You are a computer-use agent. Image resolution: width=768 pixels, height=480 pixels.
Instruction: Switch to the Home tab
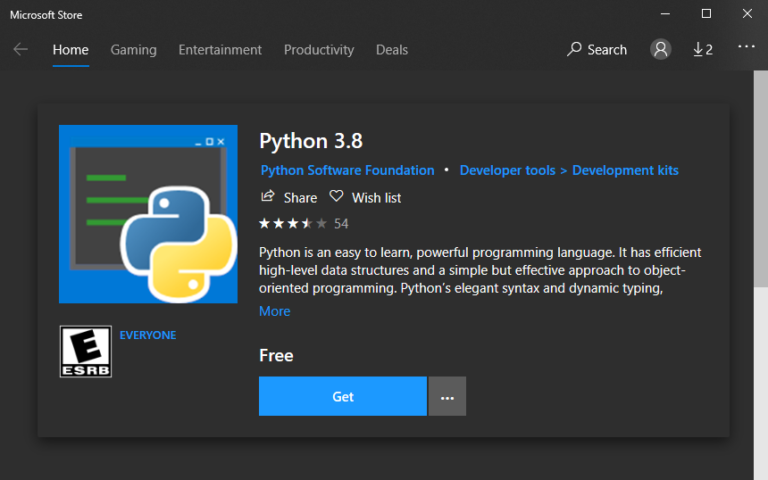(70, 49)
